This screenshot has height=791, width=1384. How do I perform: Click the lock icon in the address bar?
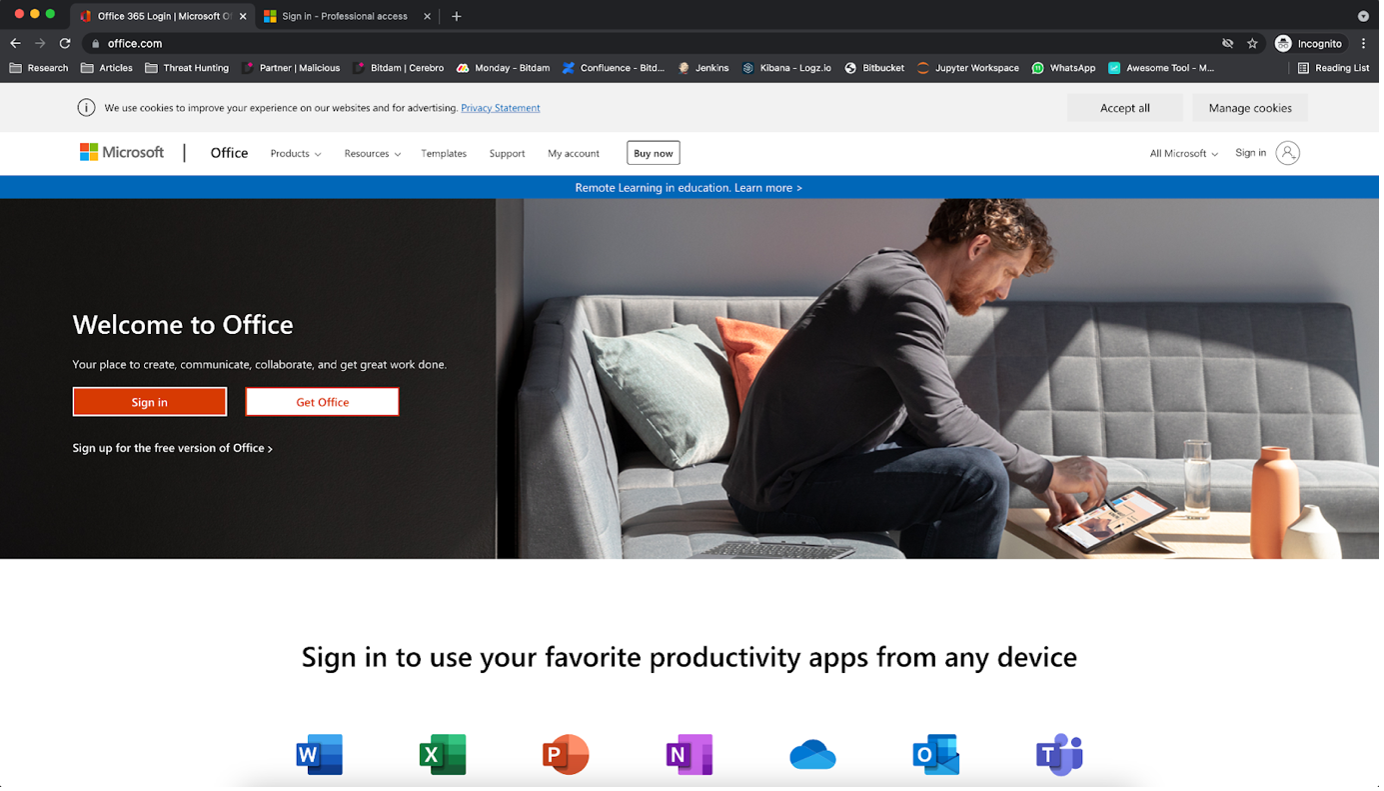(x=96, y=44)
